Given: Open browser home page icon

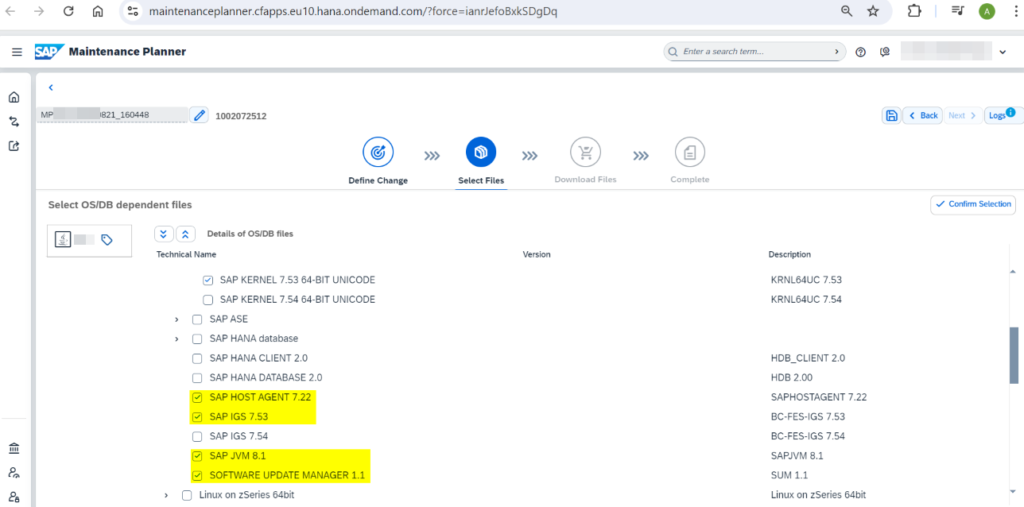Looking at the screenshot, I should [97, 11].
